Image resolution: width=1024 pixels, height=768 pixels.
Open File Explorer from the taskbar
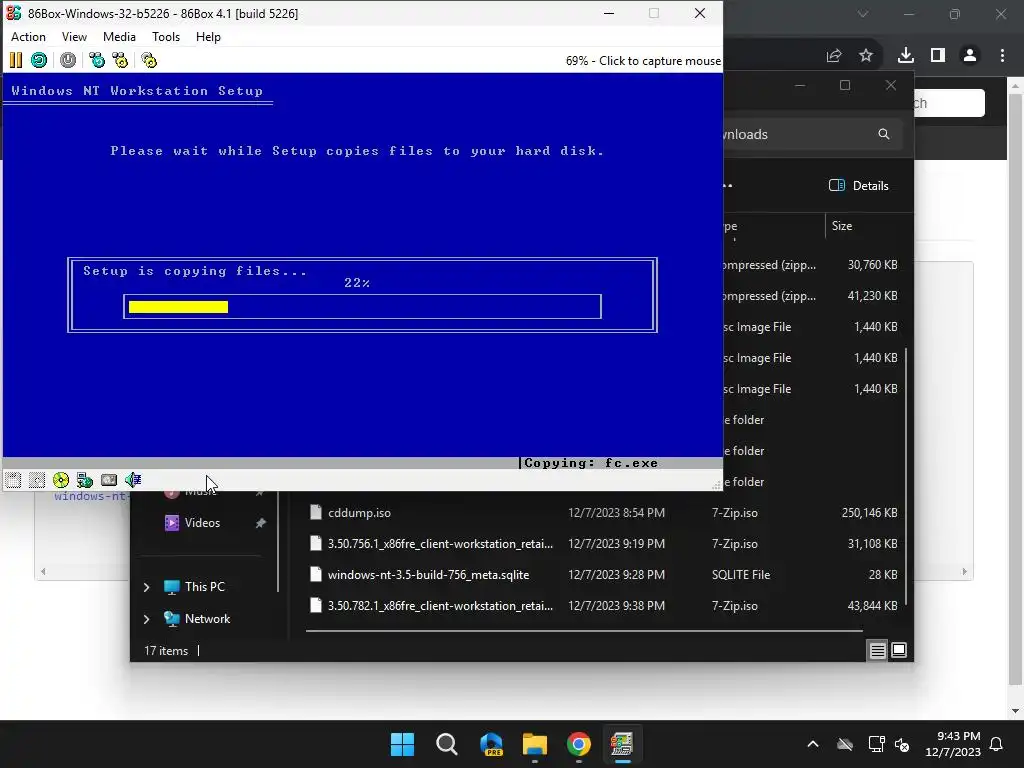tap(535, 744)
